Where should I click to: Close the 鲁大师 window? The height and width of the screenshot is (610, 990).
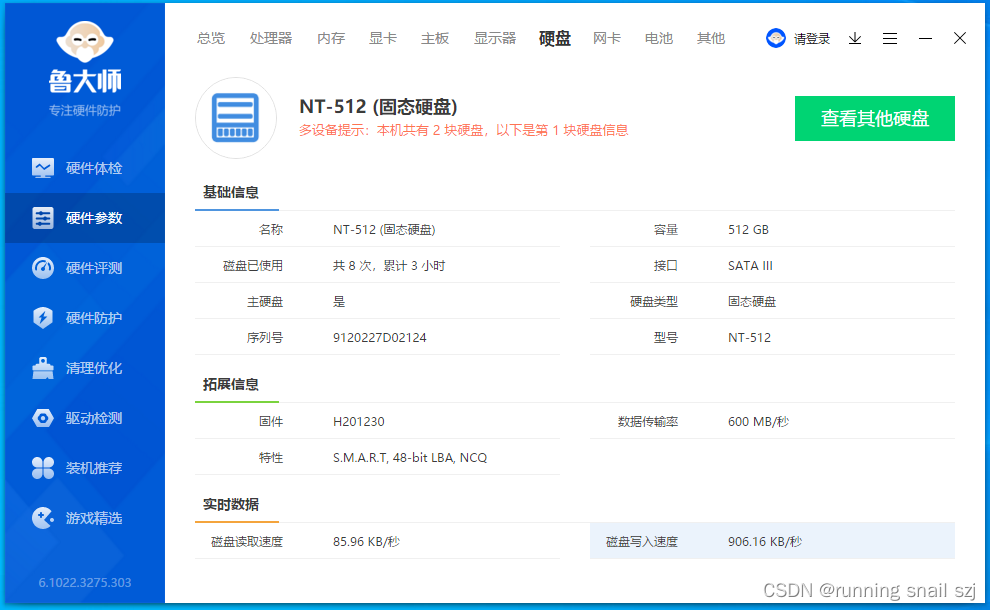pos(960,39)
